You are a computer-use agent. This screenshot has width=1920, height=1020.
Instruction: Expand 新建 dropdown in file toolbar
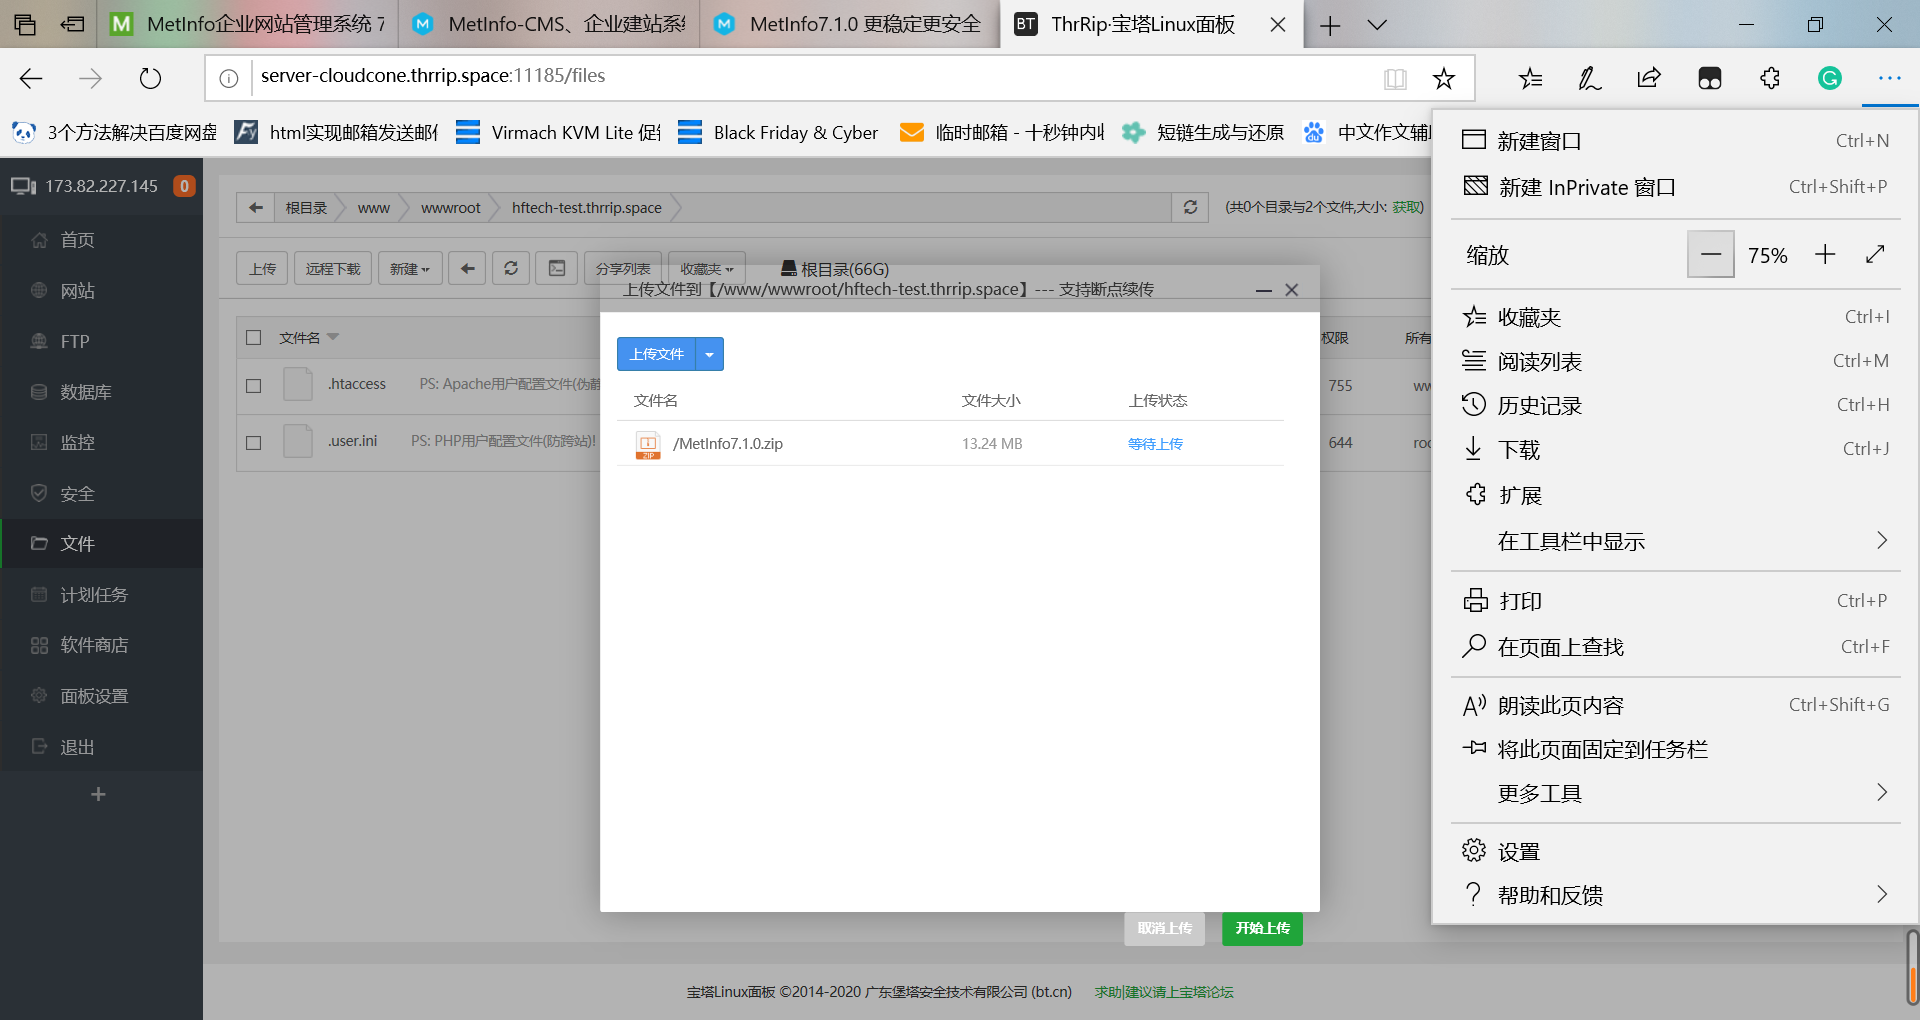click(x=410, y=268)
